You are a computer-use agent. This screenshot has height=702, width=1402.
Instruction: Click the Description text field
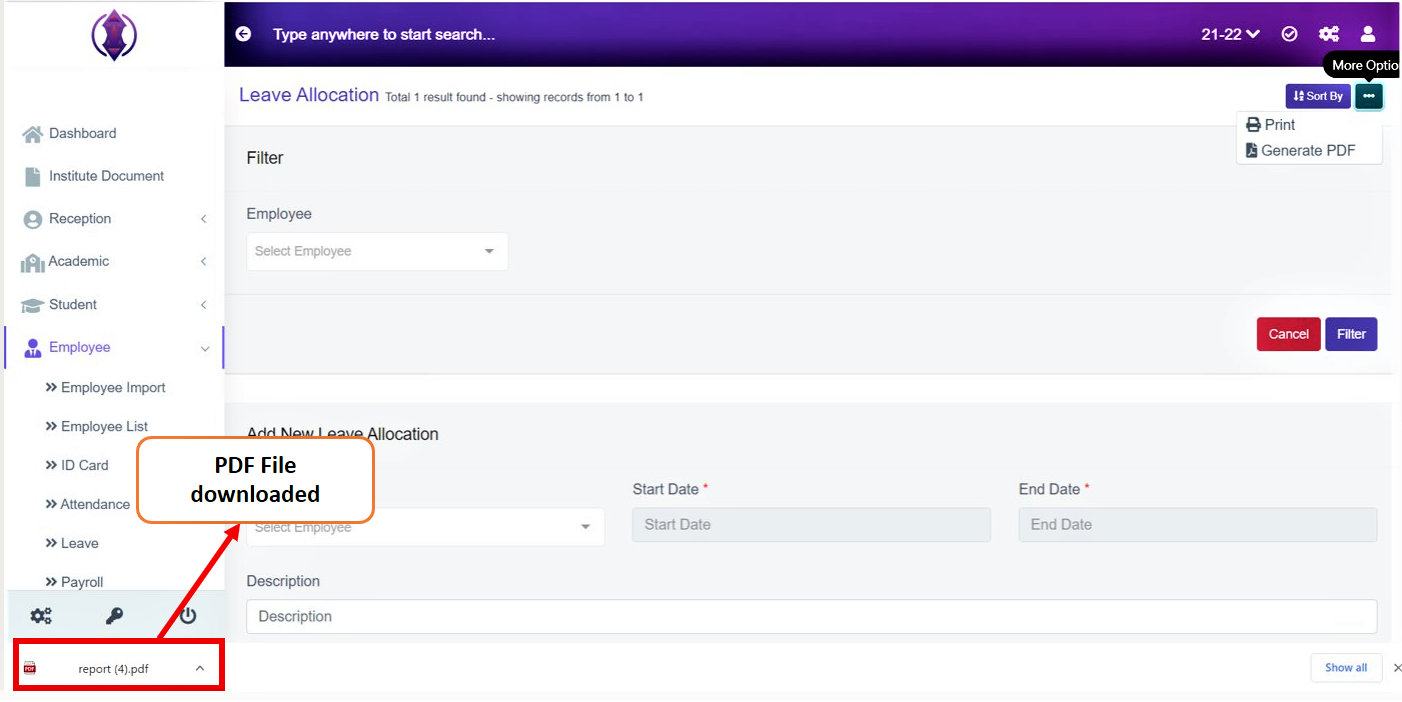(811, 617)
